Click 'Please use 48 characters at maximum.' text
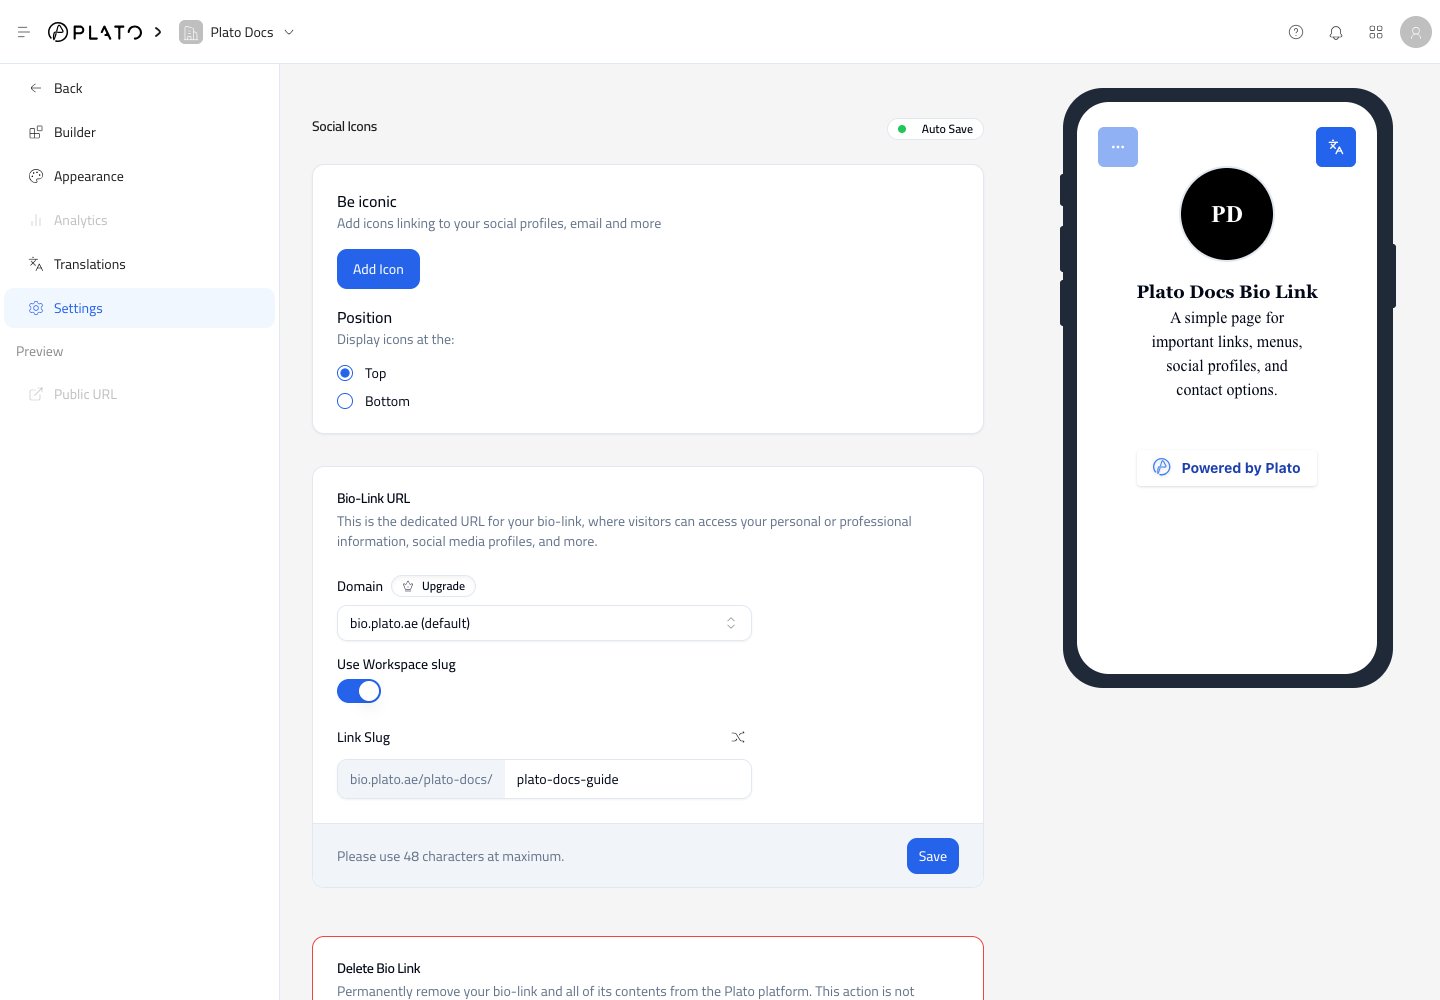 pyautogui.click(x=450, y=856)
